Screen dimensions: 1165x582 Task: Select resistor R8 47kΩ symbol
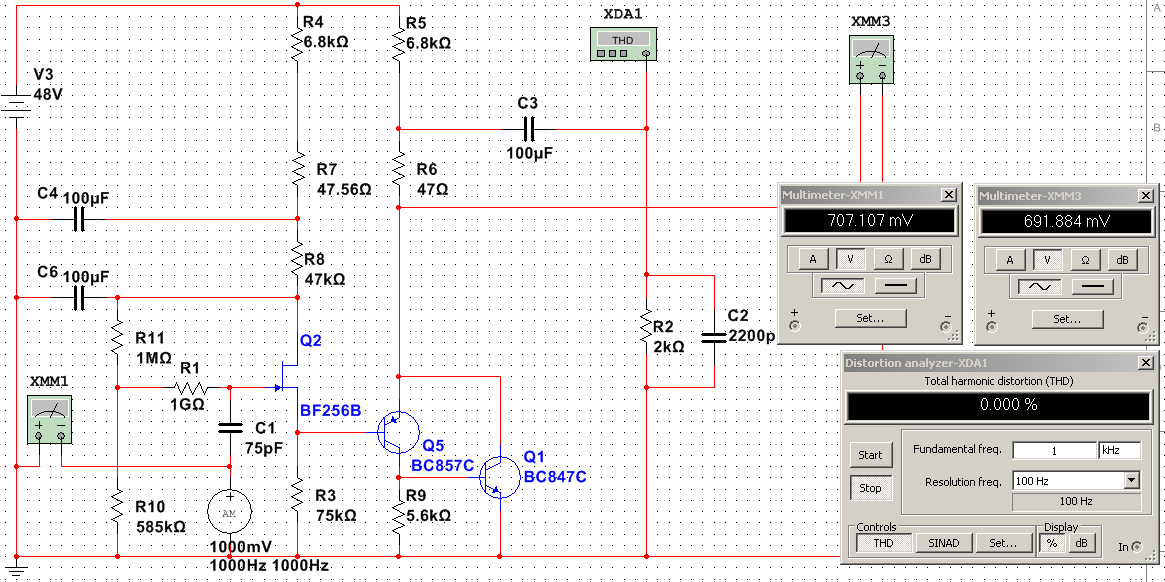click(x=297, y=260)
